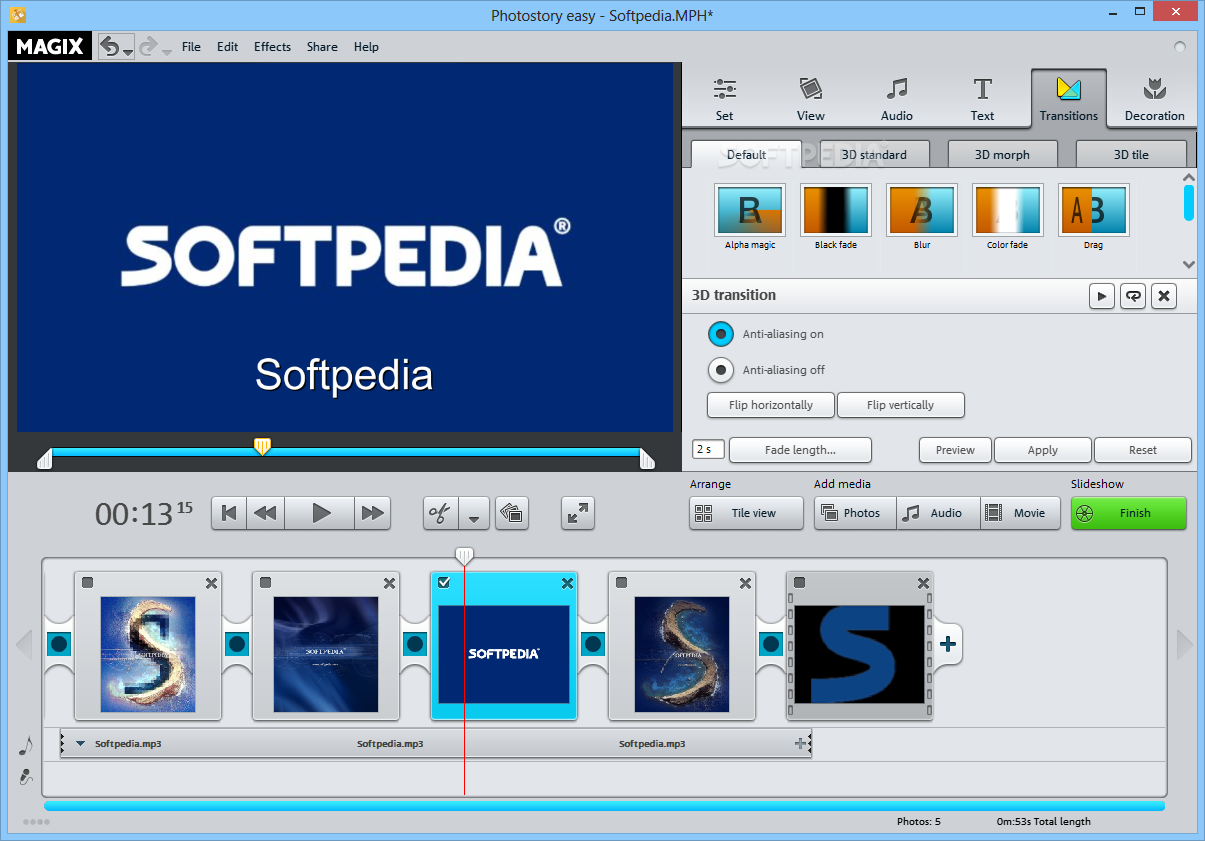Open the Edit menu
Image resolution: width=1205 pixels, height=841 pixels.
pos(228,47)
